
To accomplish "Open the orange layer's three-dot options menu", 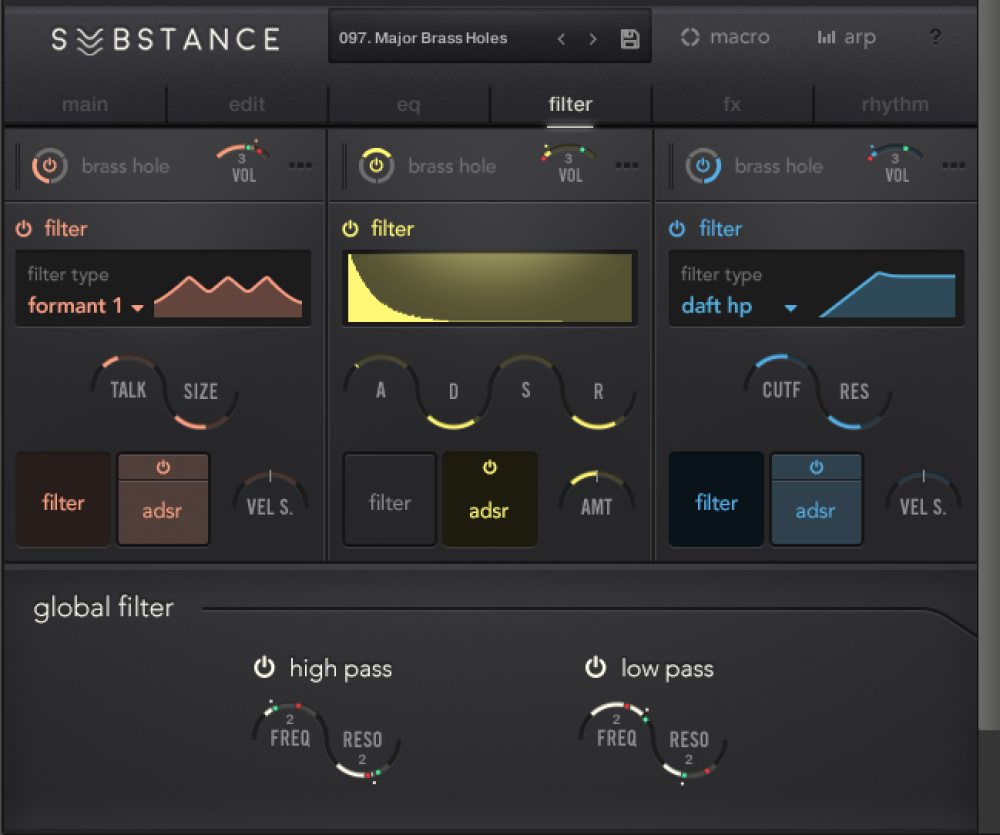I will tap(300, 166).
